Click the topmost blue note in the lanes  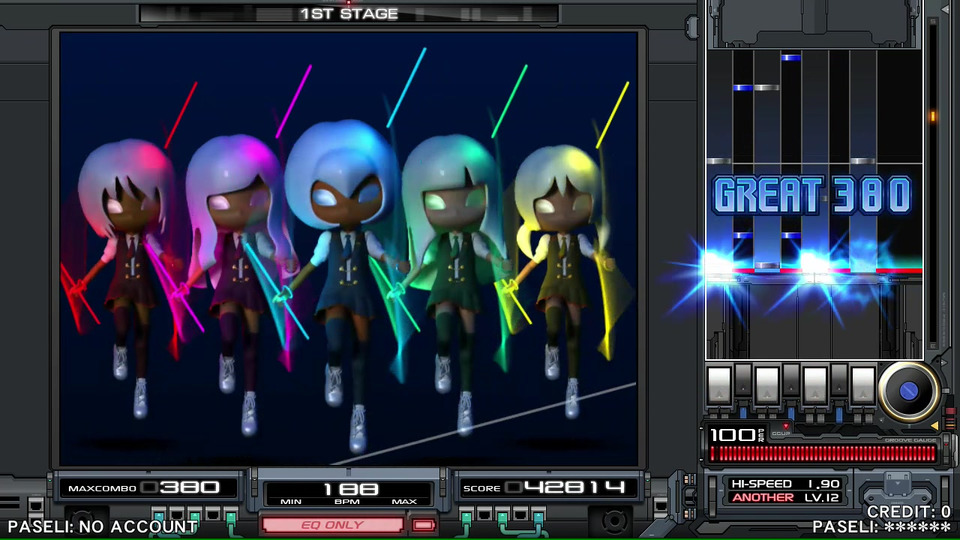(x=791, y=58)
